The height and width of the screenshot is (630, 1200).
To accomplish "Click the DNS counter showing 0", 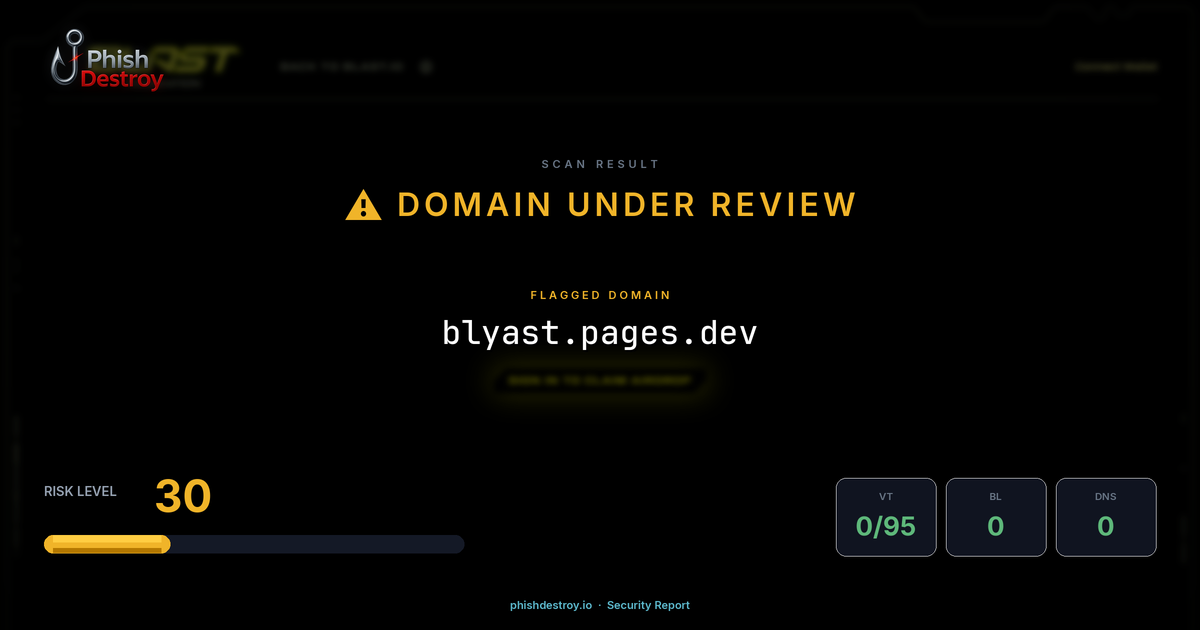I will (1106, 524).
